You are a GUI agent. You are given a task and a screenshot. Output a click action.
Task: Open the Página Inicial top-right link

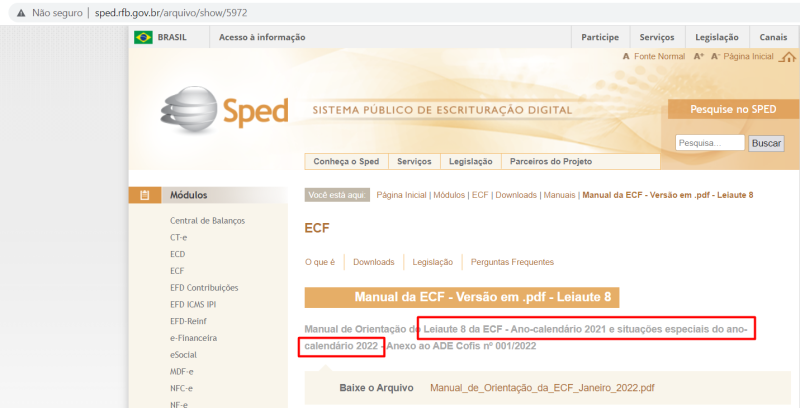(748, 57)
